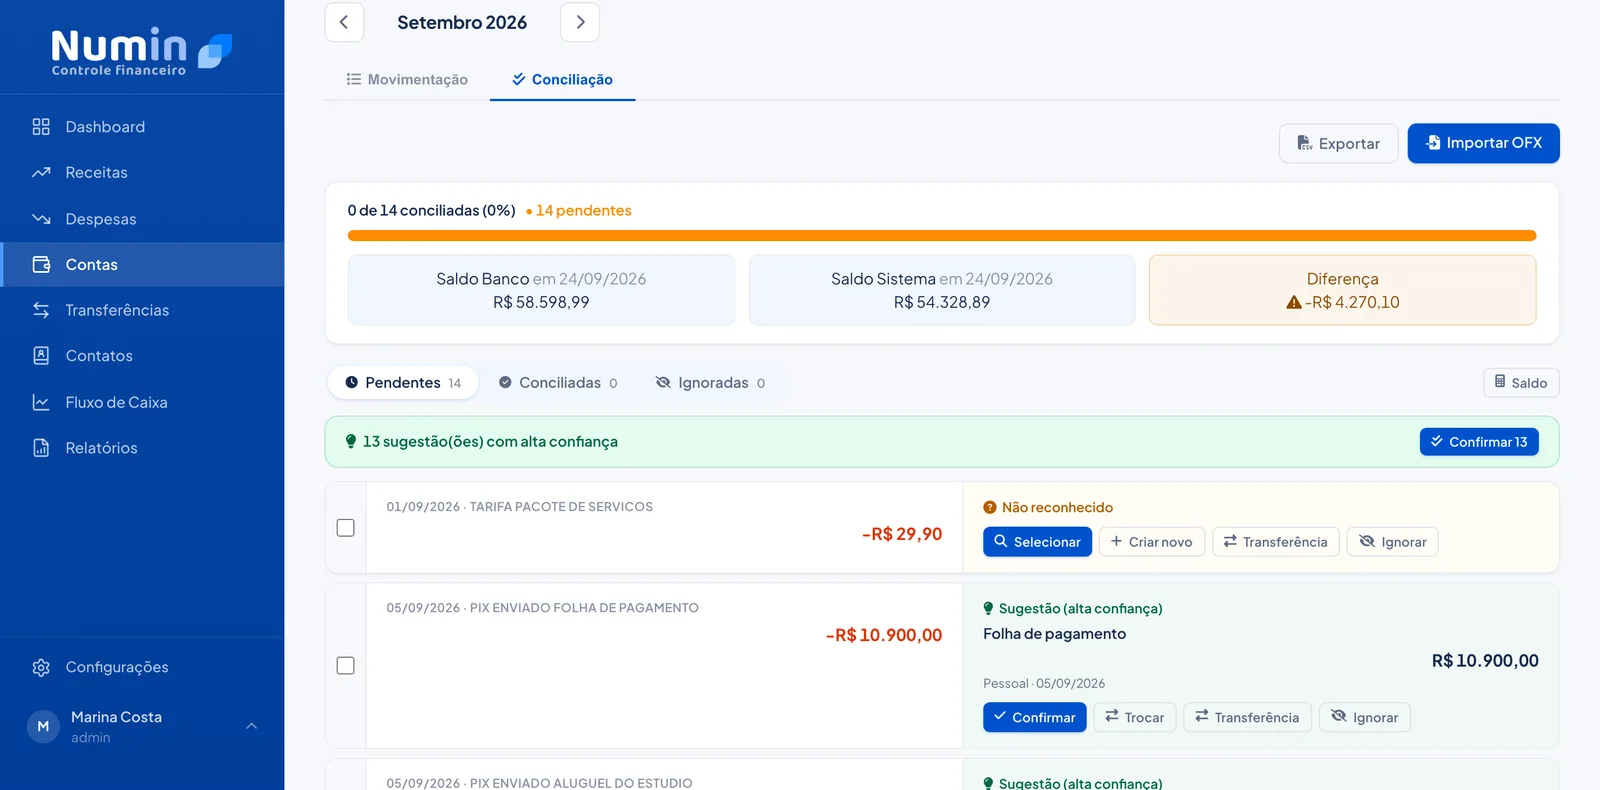Switch to Movimentação tab
Viewport: 1600px width, 790px height.
[x=407, y=79]
